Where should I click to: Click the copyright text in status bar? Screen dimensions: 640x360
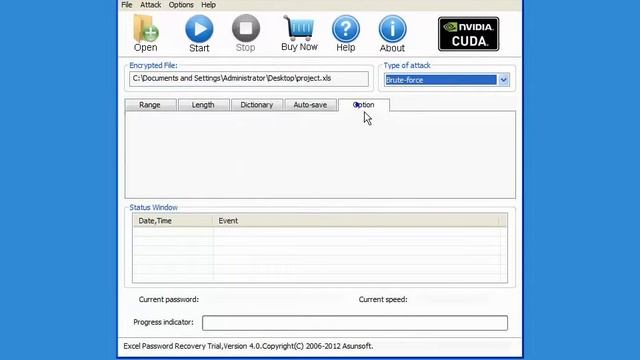pos(248,346)
